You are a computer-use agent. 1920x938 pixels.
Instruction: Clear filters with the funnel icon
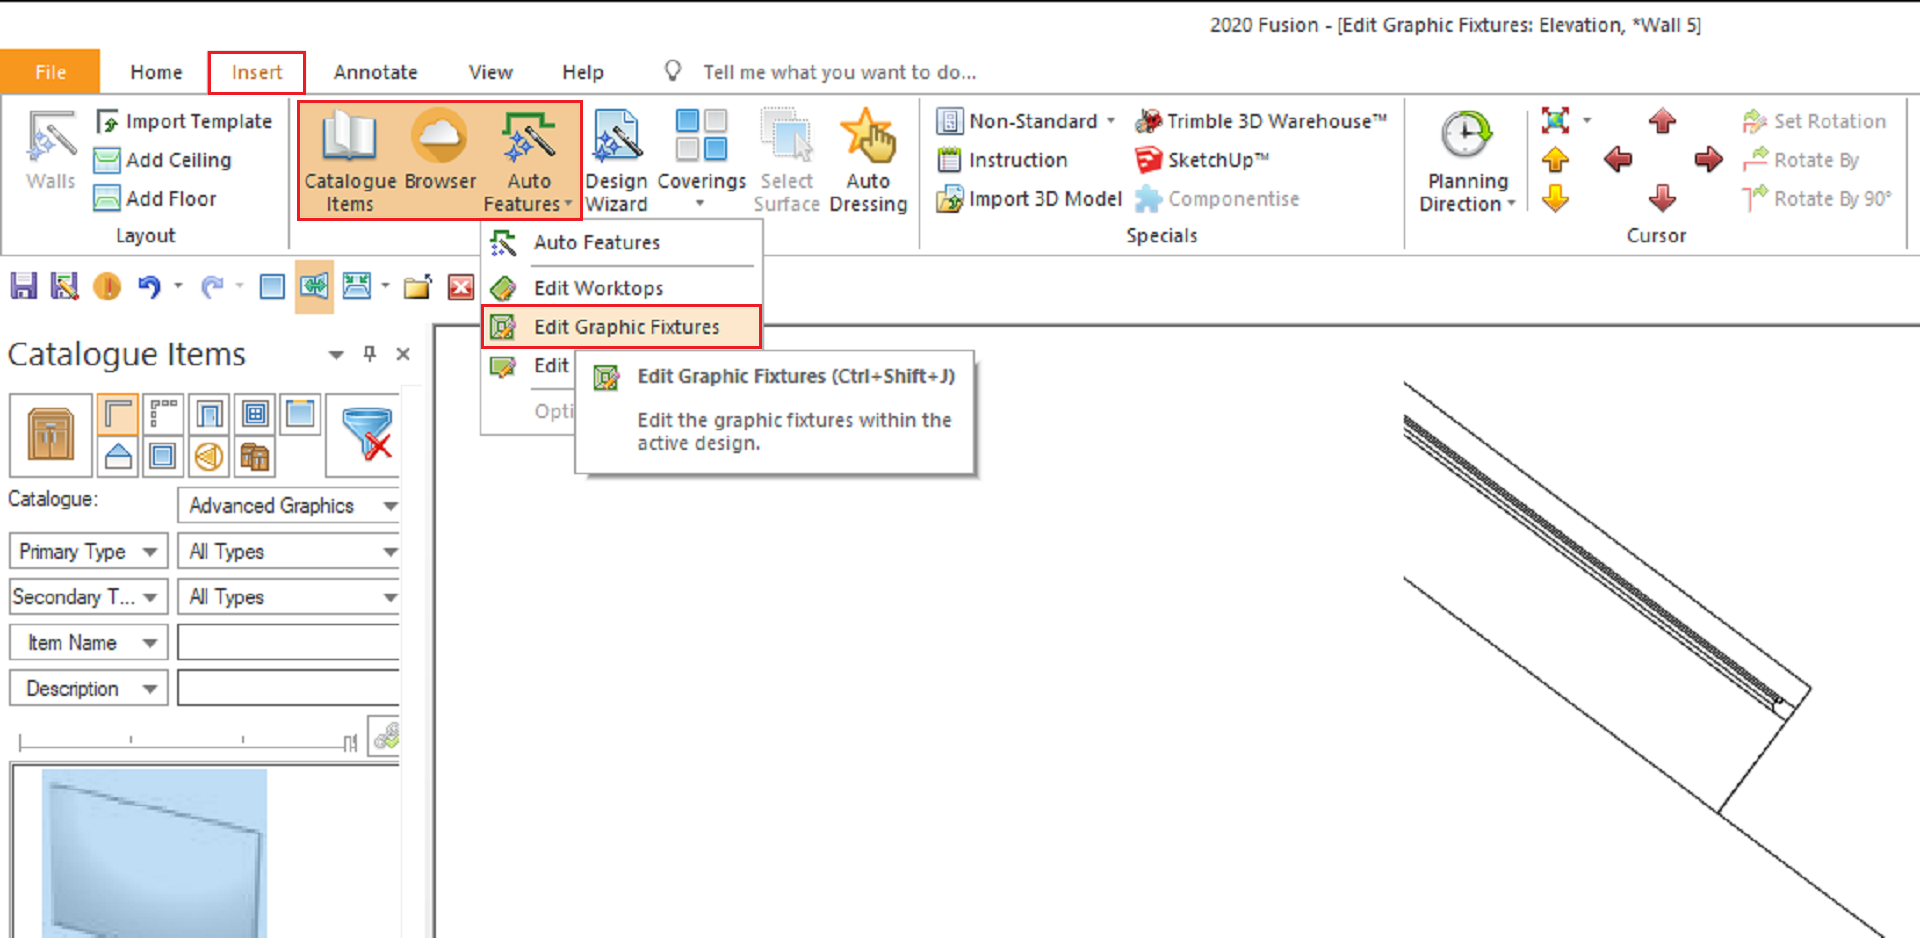coord(366,433)
